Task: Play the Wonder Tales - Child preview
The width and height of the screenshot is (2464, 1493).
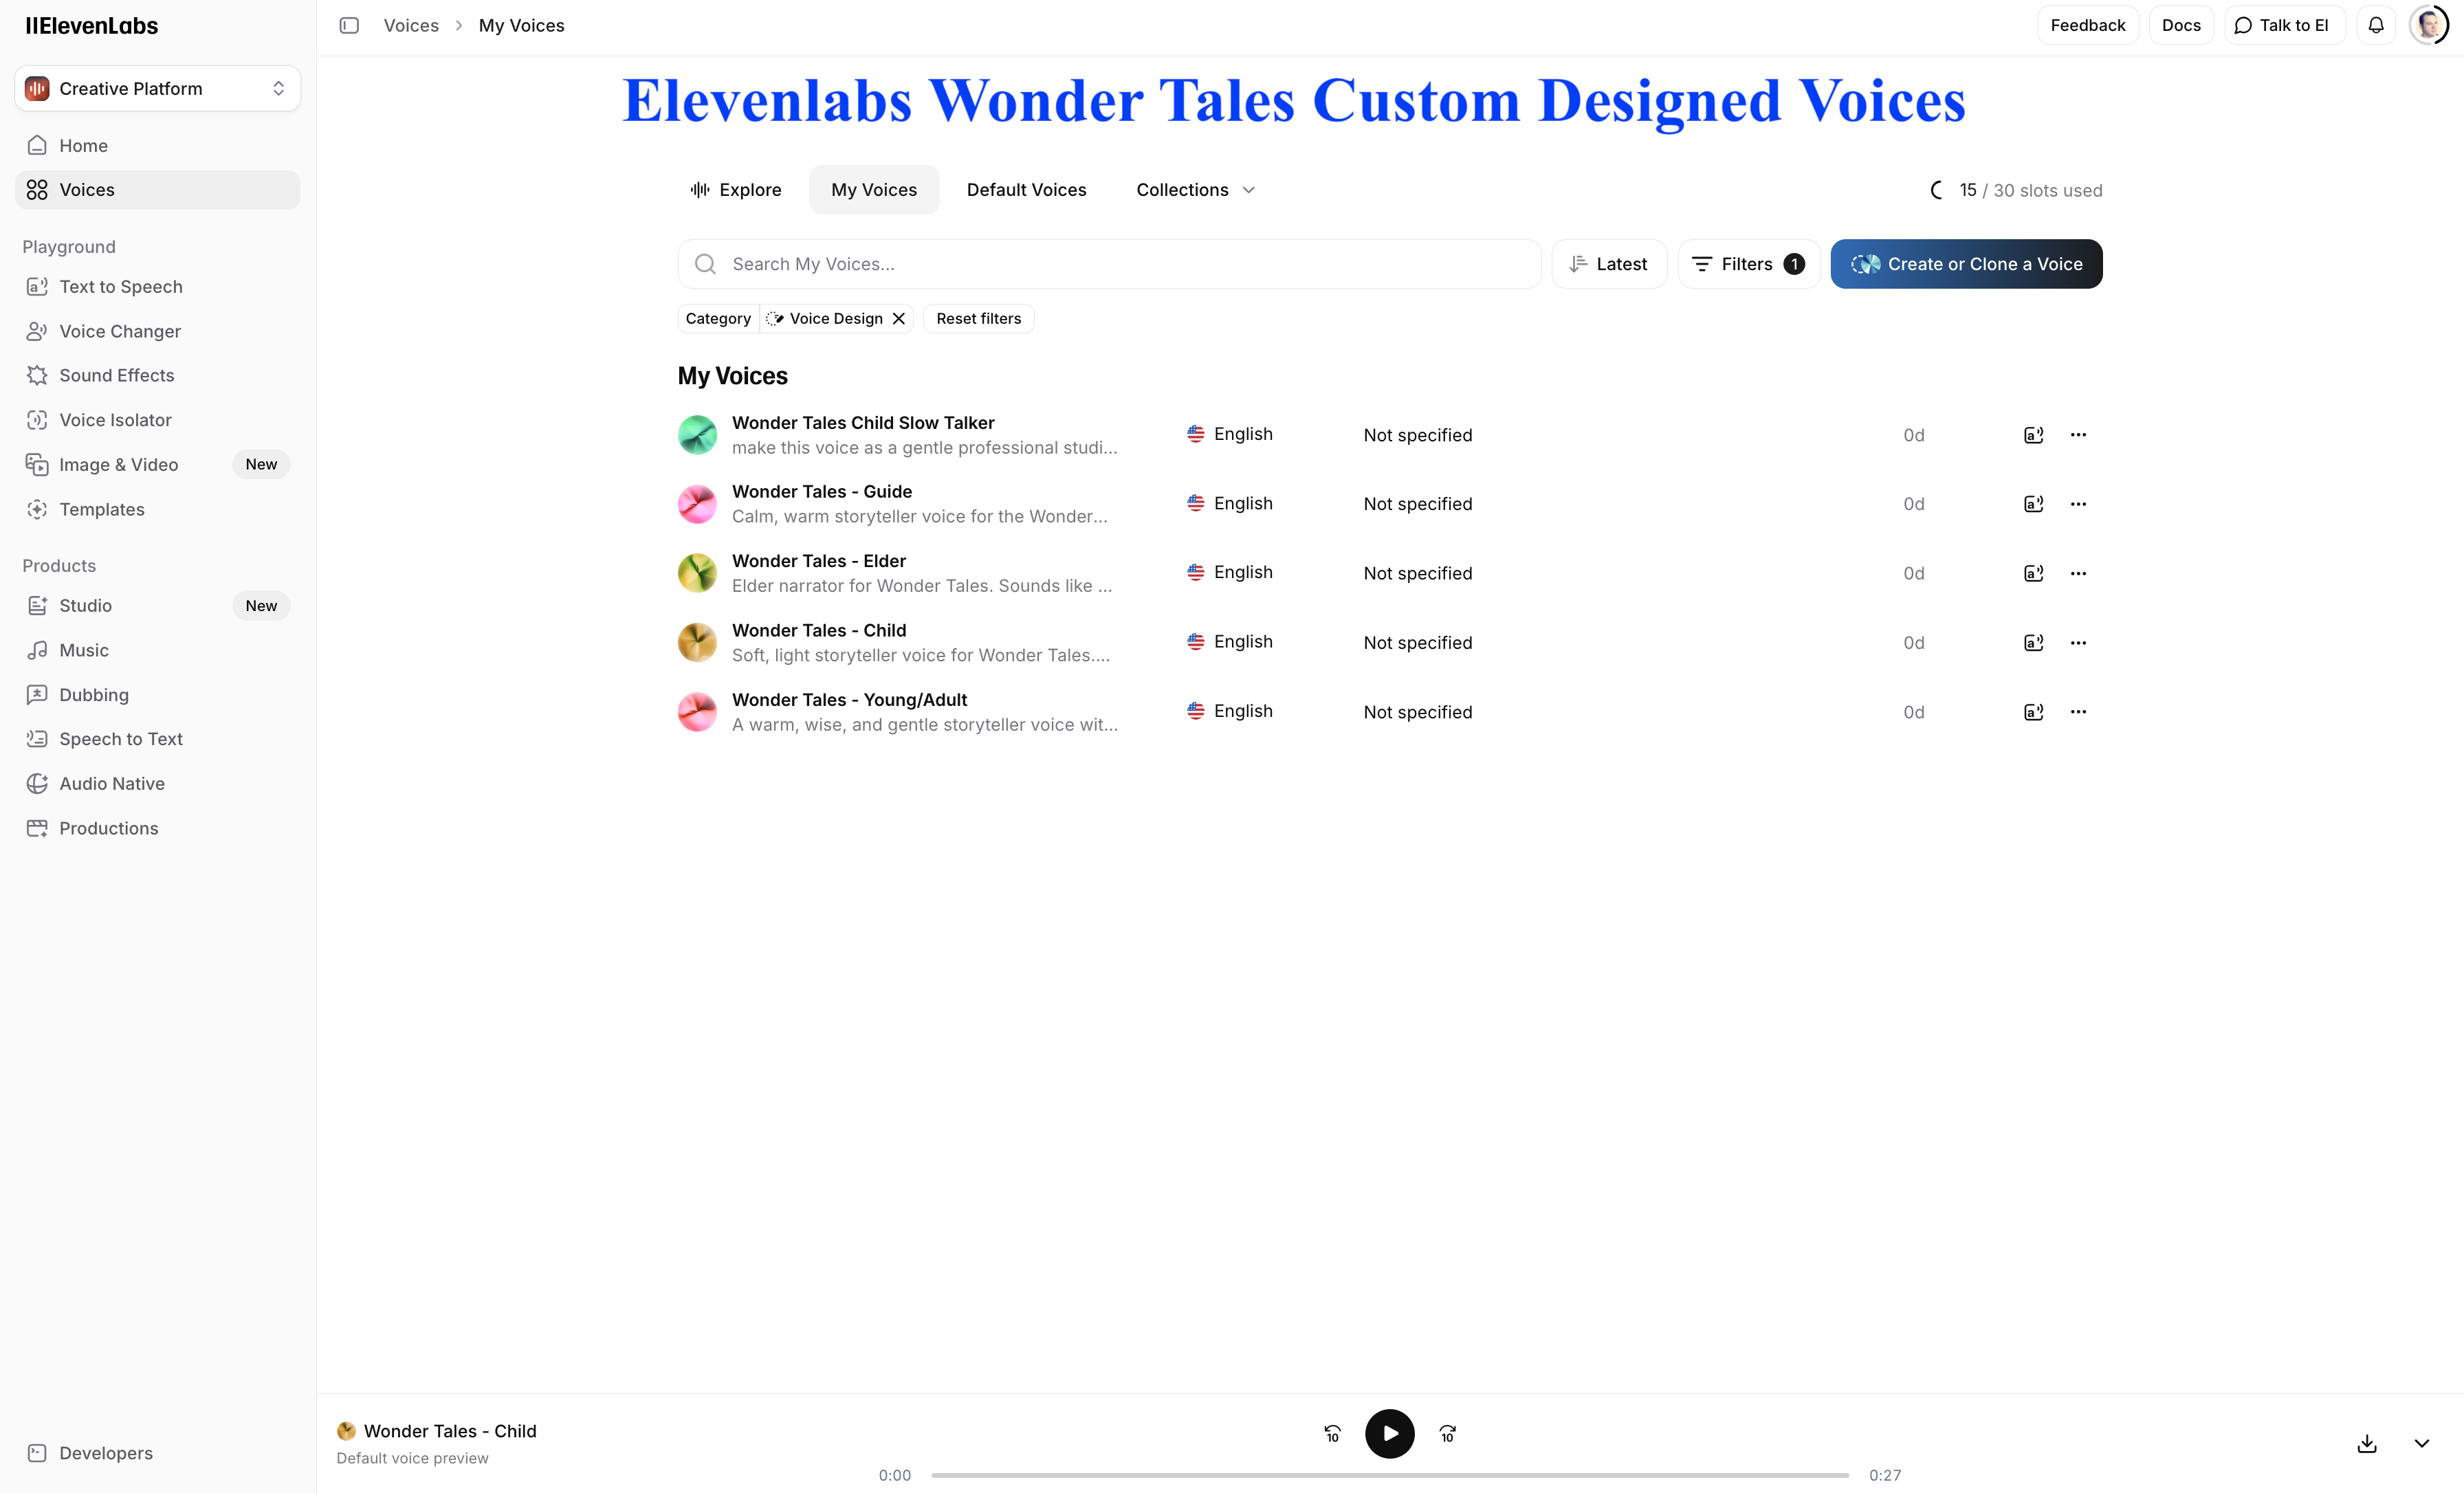Action: [x=1389, y=1434]
